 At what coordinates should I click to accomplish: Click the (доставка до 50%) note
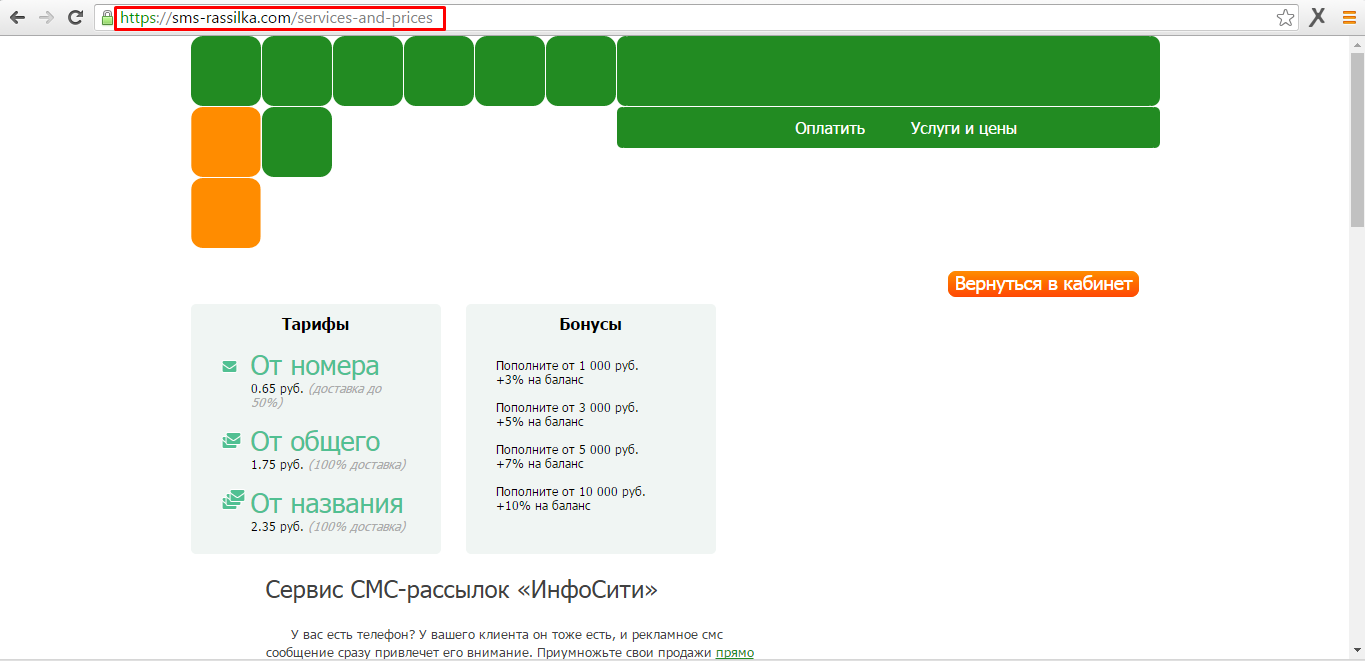click(x=316, y=396)
